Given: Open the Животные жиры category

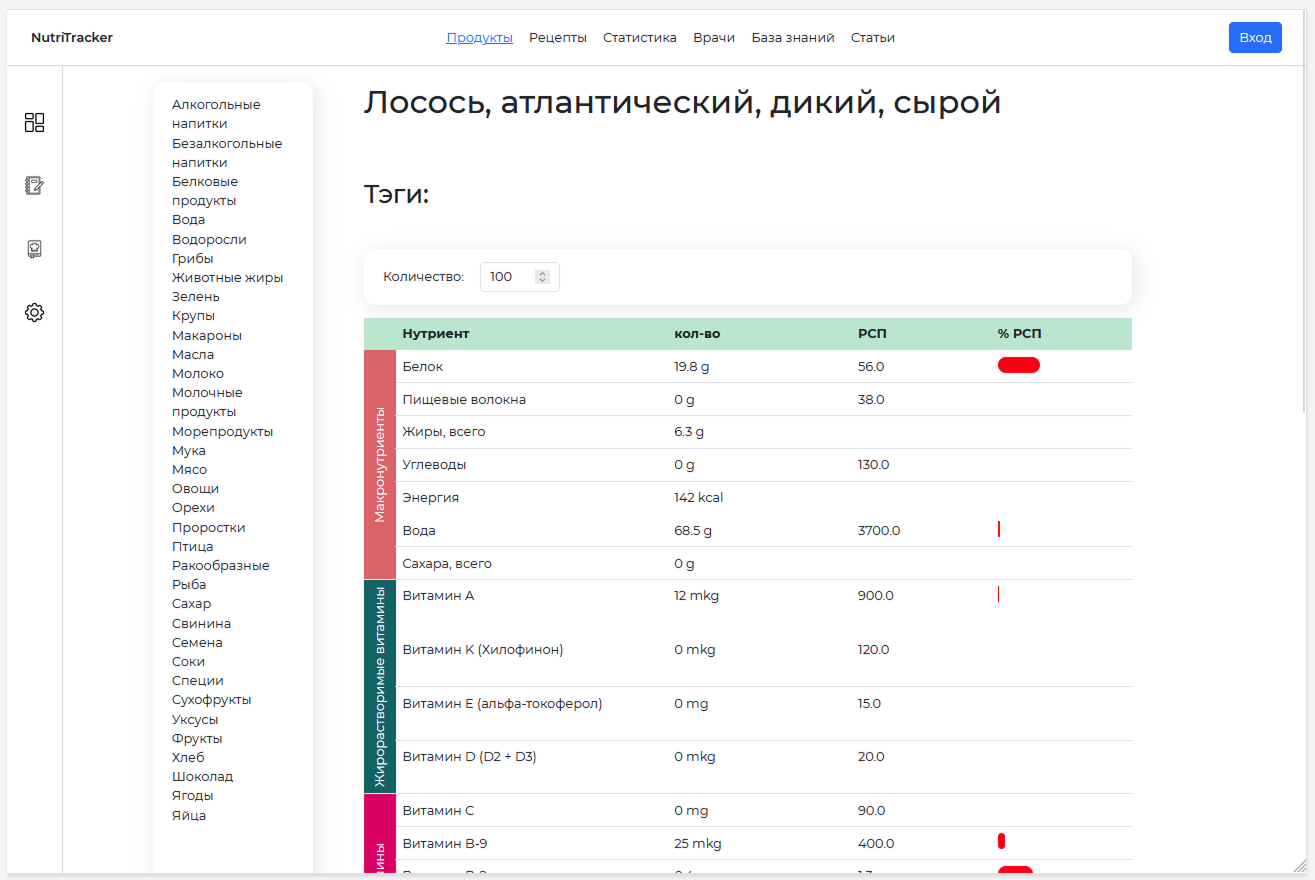Looking at the screenshot, I should click(x=227, y=278).
